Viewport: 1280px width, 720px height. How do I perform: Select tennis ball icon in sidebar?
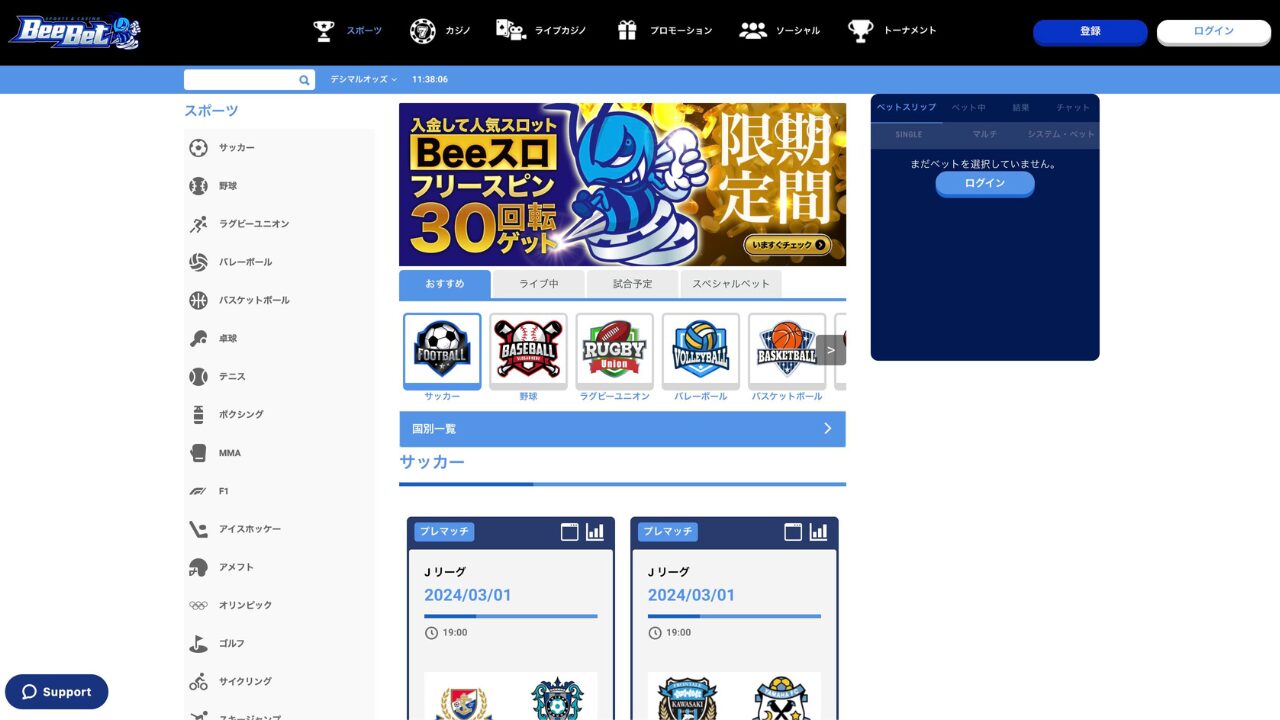point(198,377)
